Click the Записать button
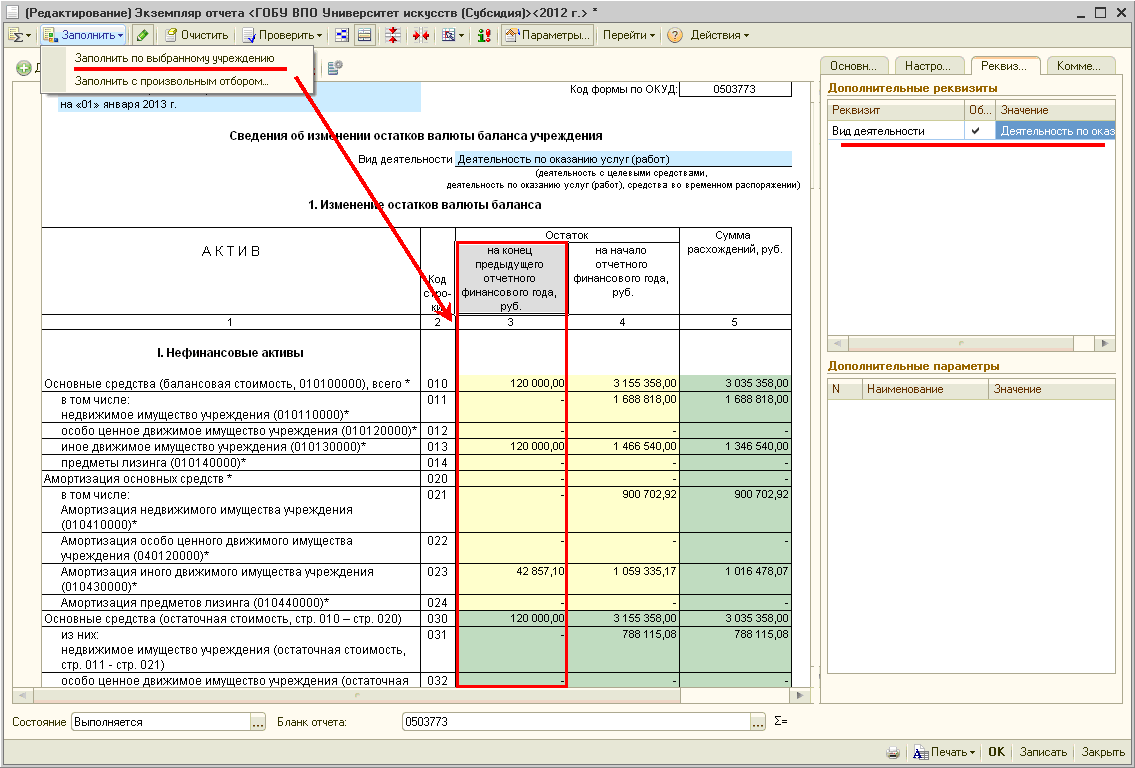1135x768 pixels. (x=1042, y=752)
